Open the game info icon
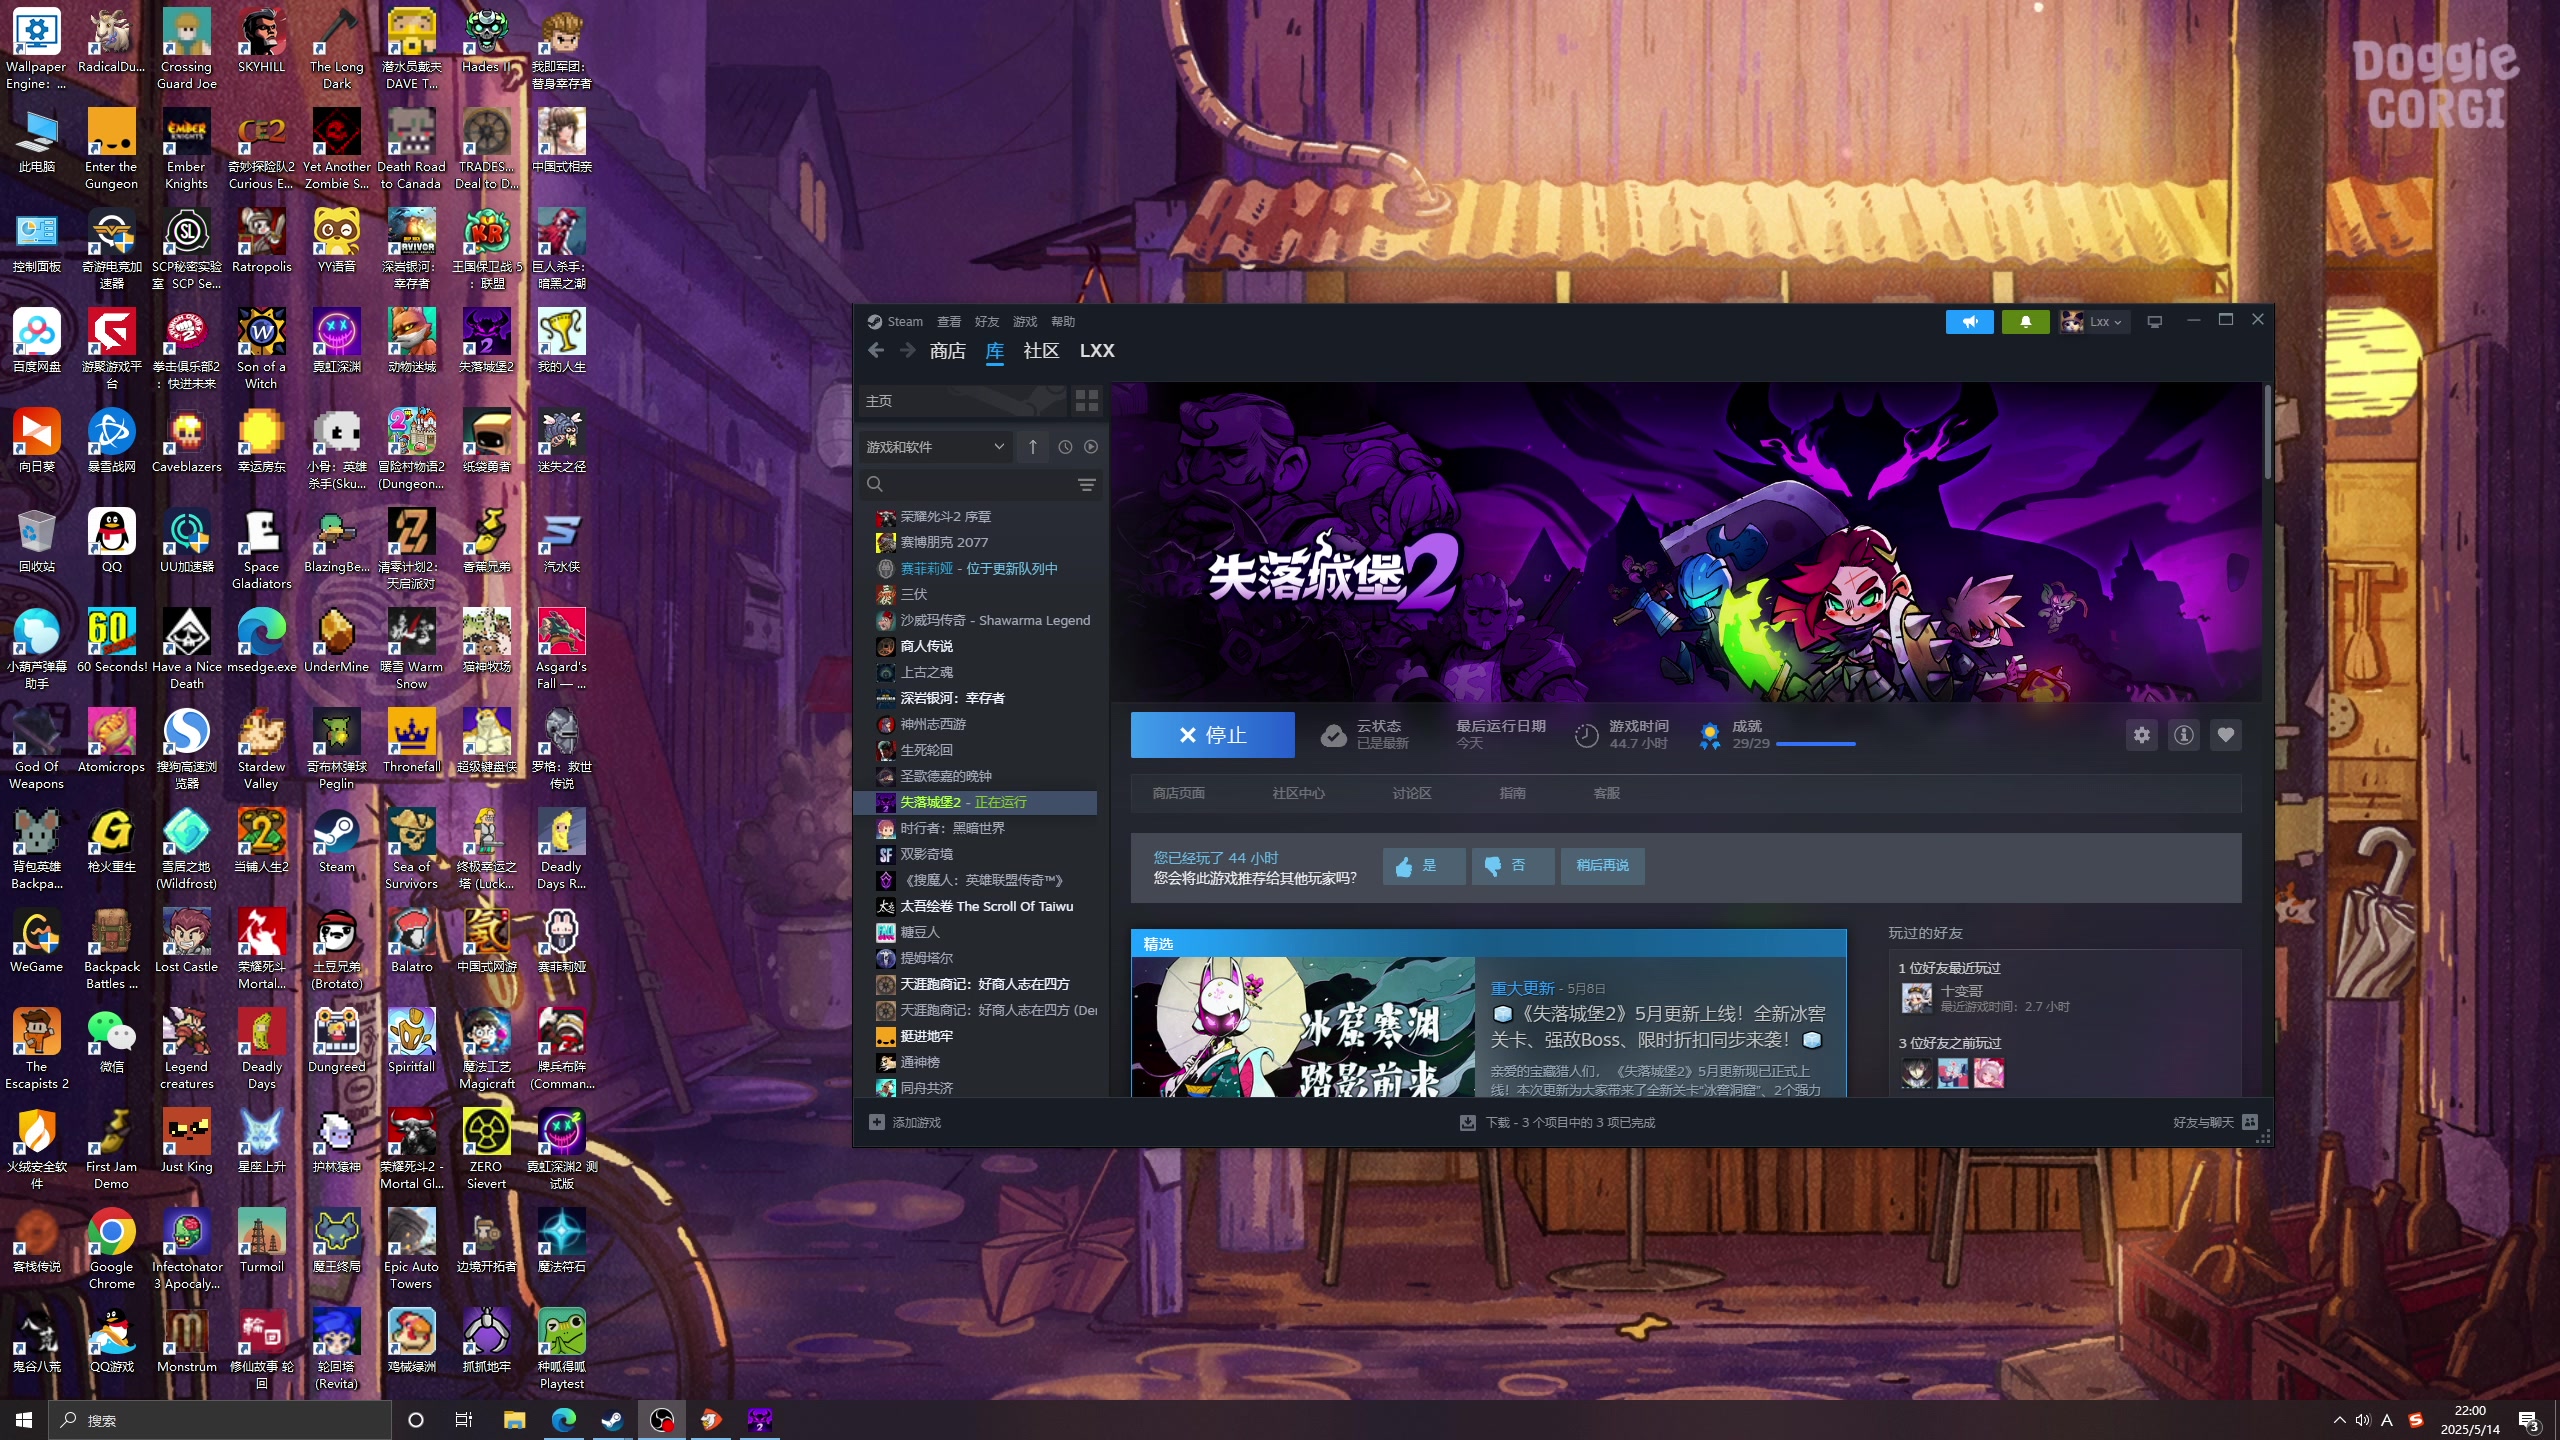This screenshot has height=1440, width=2560. point(2183,735)
